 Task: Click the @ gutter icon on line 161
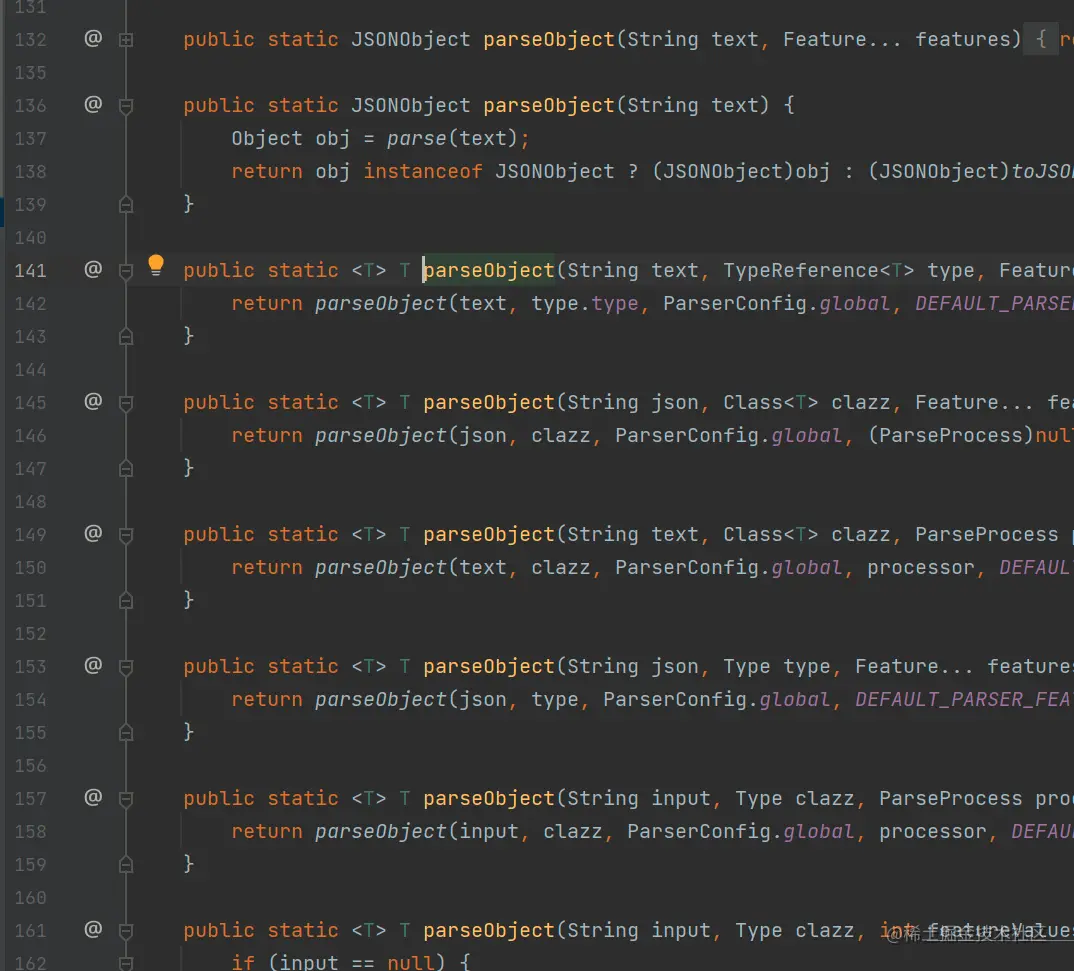[x=93, y=929]
